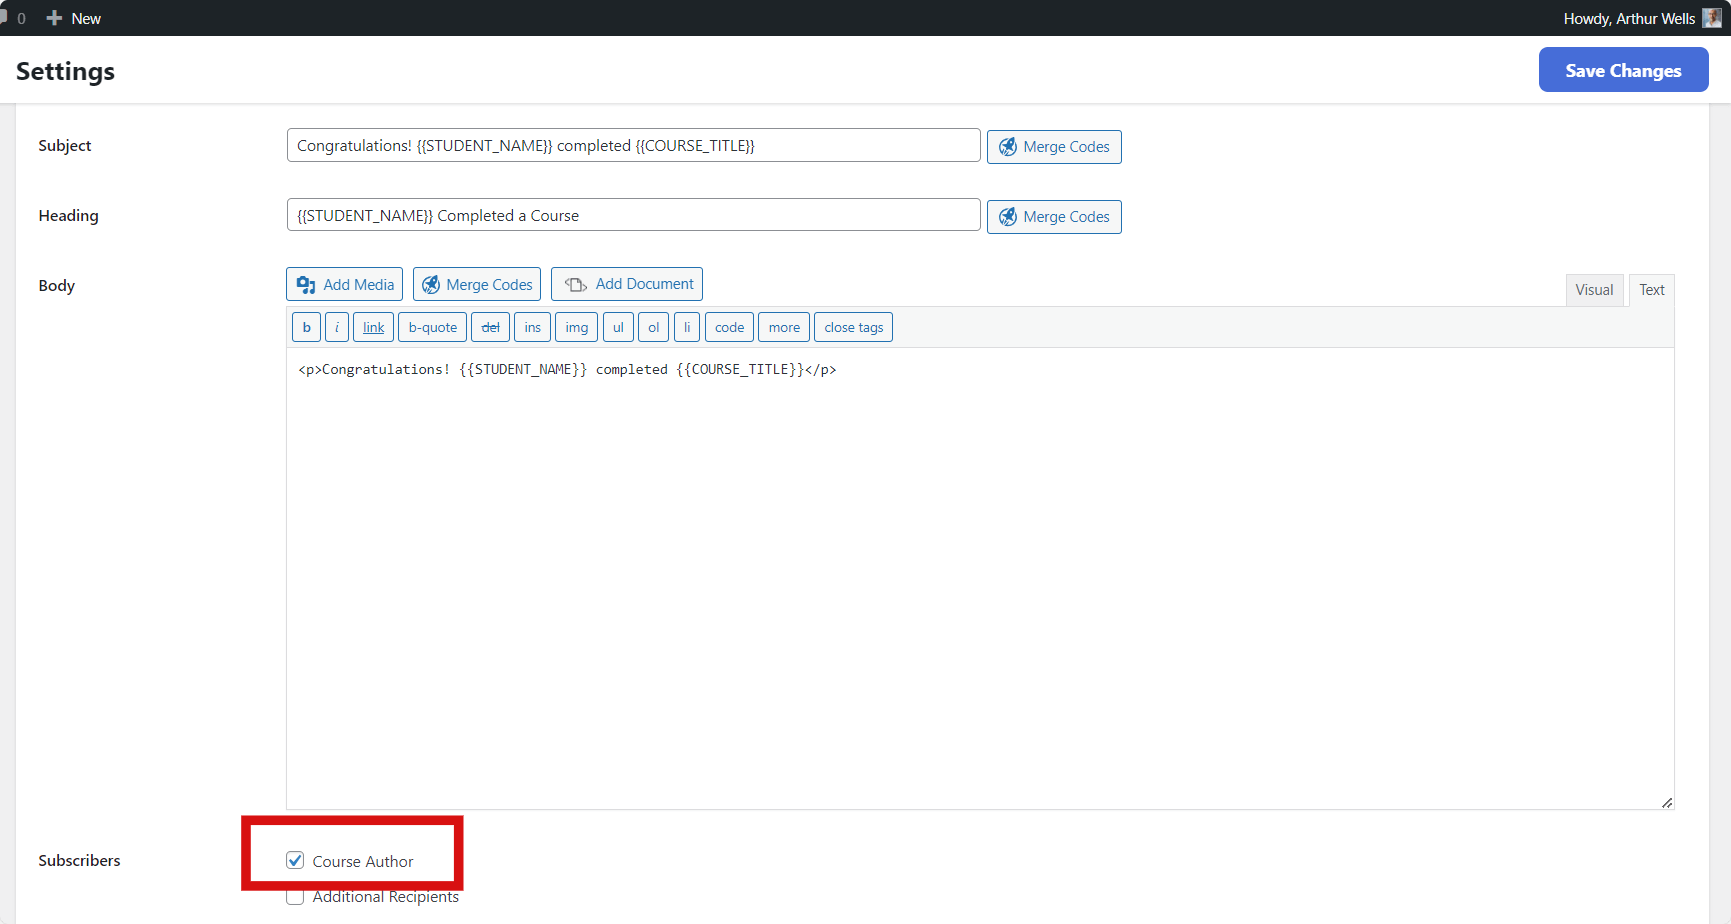The width and height of the screenshot is (1731, 924).
Task: Click the Add Media camera-music icon
Action: [x=306, y=285]
